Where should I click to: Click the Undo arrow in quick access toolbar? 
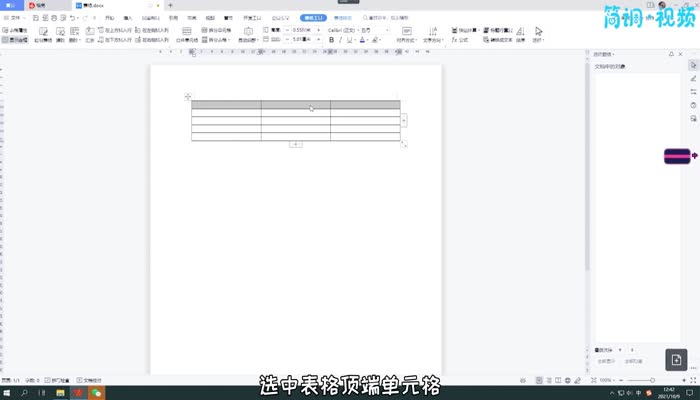click(x=73, y=18)
